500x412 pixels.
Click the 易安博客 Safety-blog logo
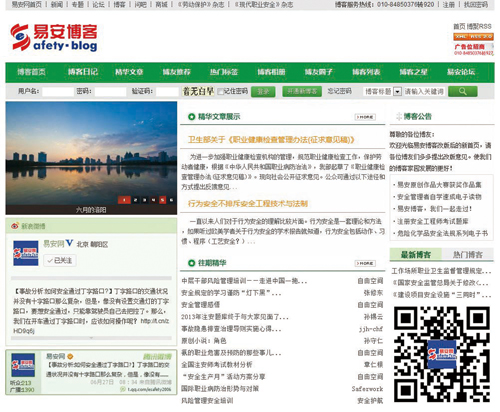54,37
